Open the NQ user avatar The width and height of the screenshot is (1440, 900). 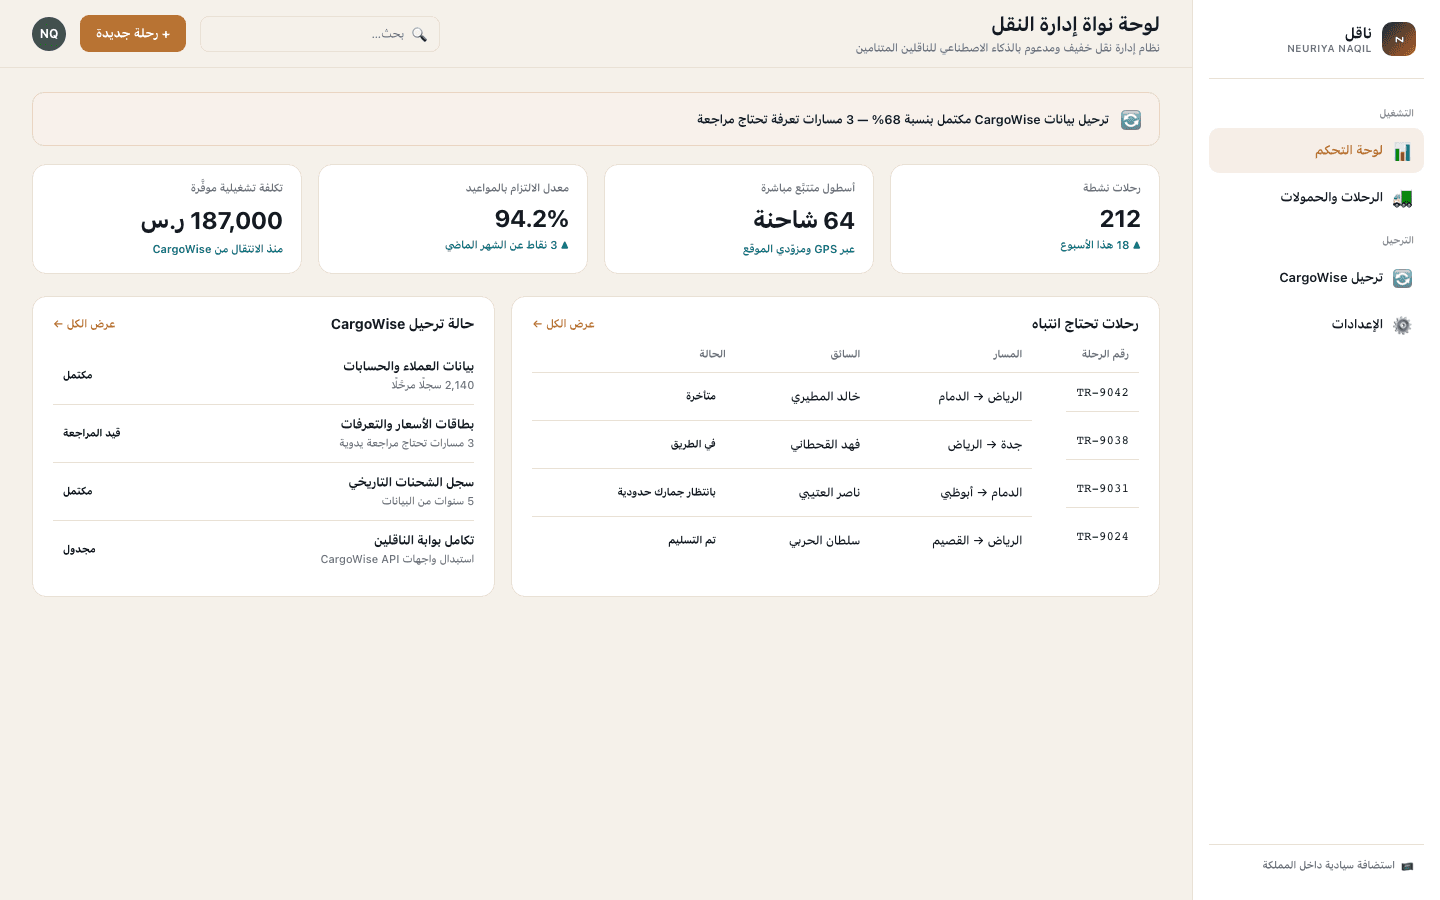(x=49, y=34)
